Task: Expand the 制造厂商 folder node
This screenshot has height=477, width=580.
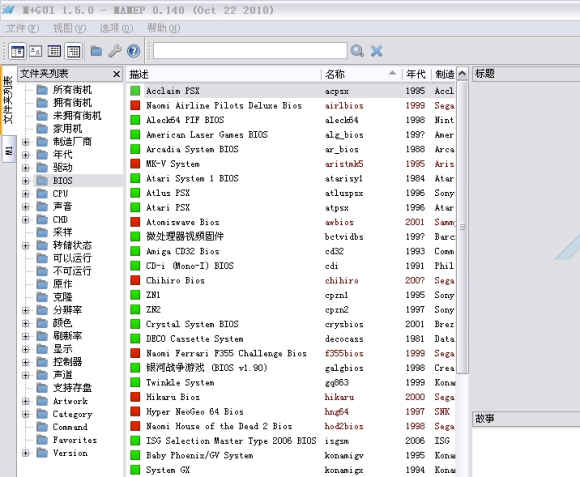Action: (x=26, y=142)
